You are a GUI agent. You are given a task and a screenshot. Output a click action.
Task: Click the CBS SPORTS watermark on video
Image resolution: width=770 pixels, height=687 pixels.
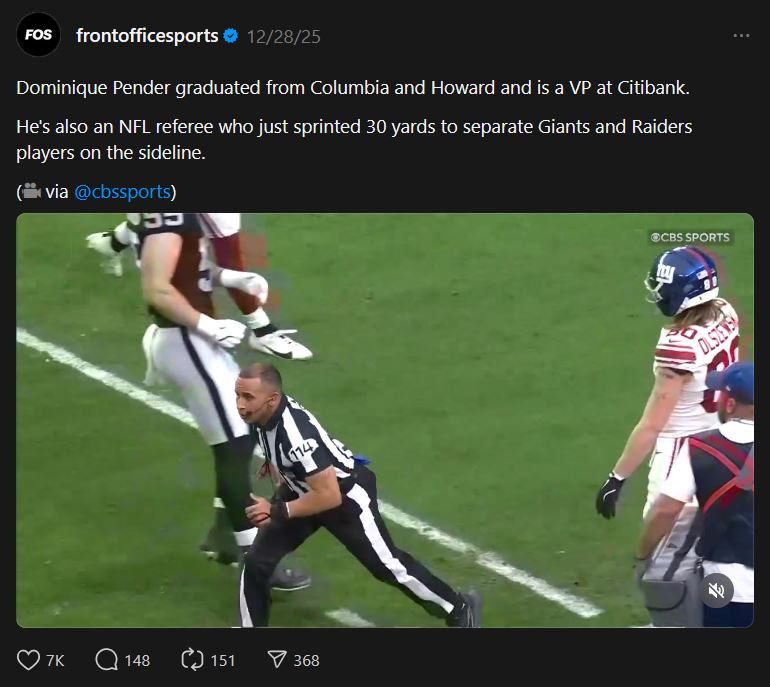[690, 237]
